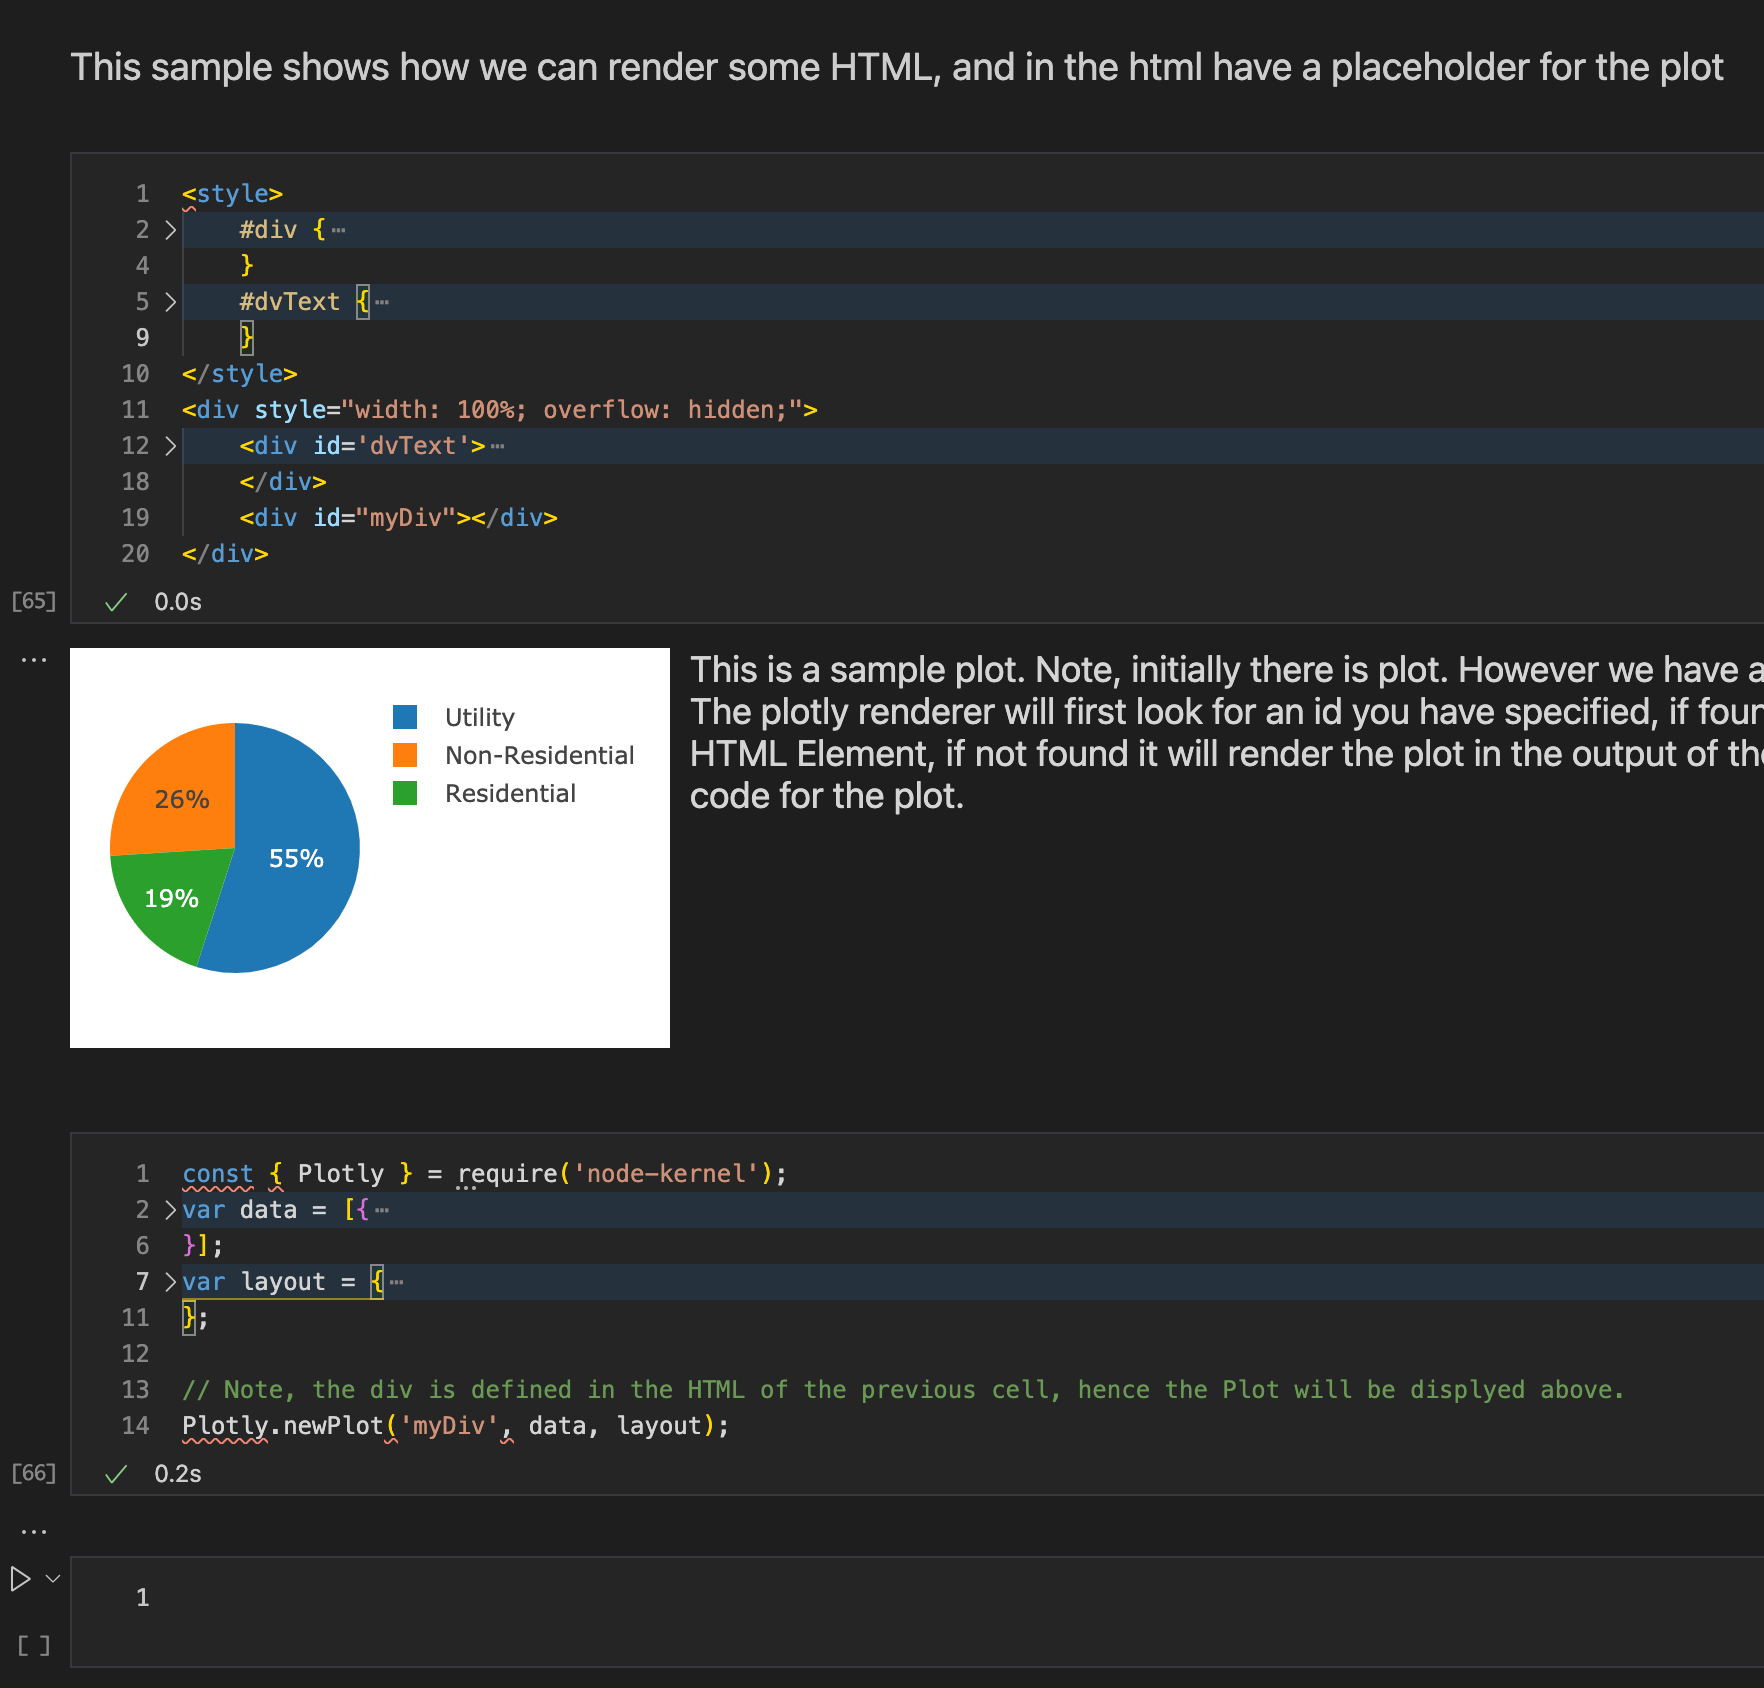Image resolution: width=1764 pixels, height=1688 pixels.
Task: Click the 55% blue pie slice
Action: [x=296, y=858]
